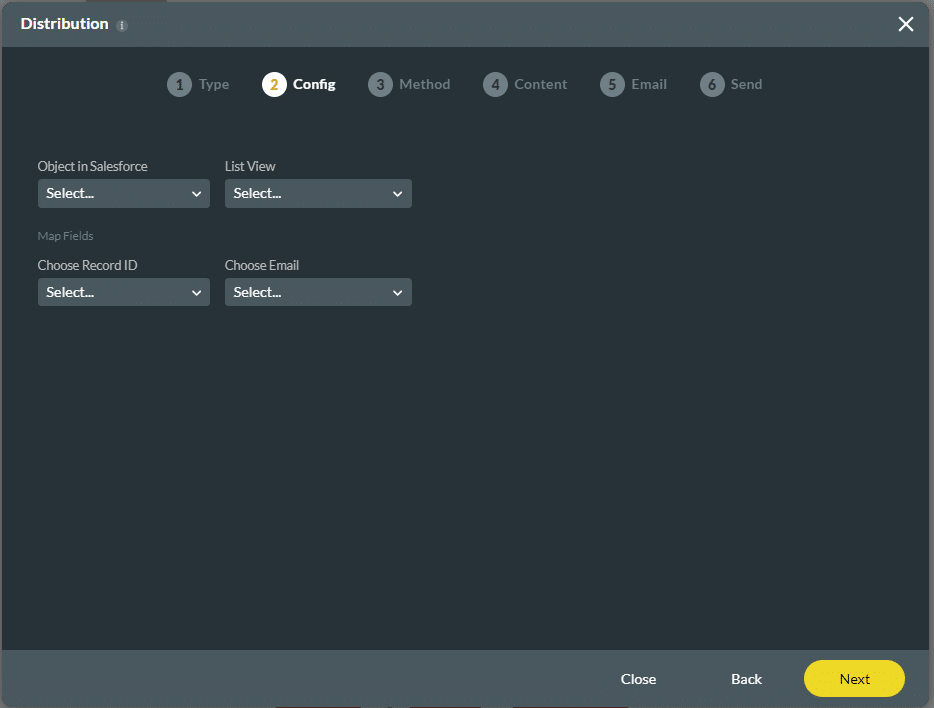Screen dimensions: 934x708
Task: Click the Distribution dialog title
Action: click(x=65, y=24)
